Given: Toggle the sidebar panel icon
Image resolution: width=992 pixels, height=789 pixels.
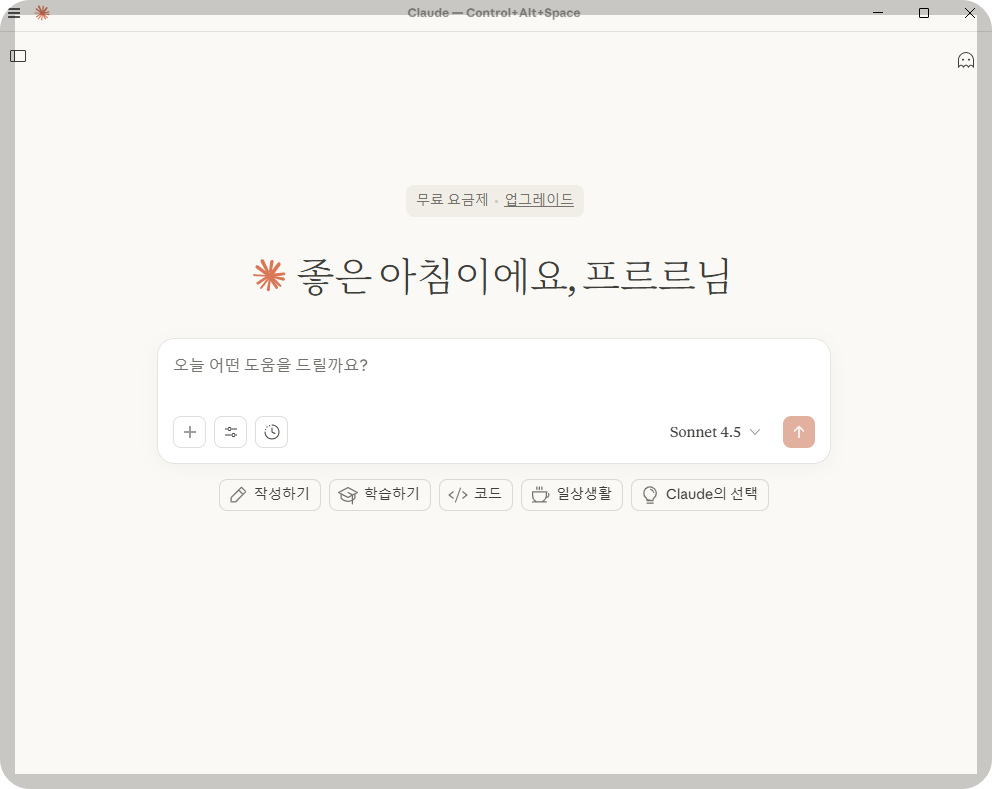Looking at the screenshot, I should coord(18,56).
